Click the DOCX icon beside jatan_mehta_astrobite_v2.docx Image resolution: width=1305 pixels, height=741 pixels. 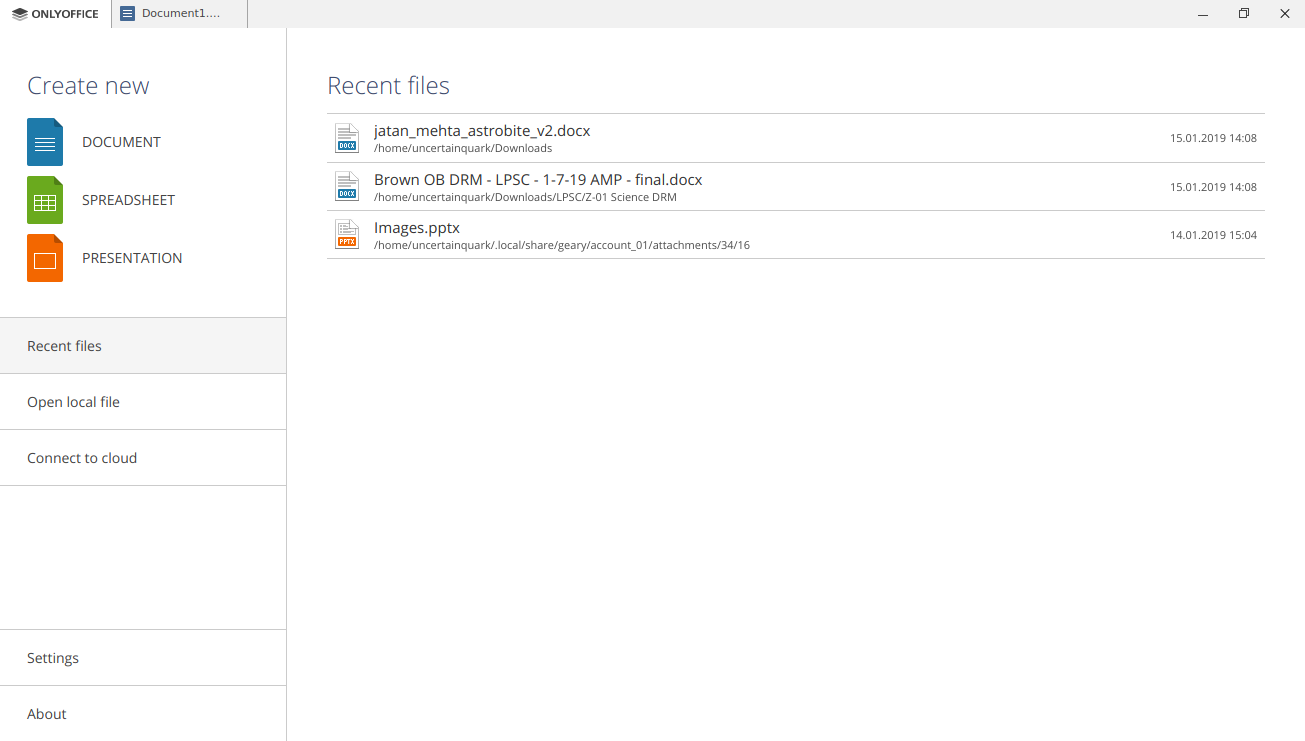346,138
